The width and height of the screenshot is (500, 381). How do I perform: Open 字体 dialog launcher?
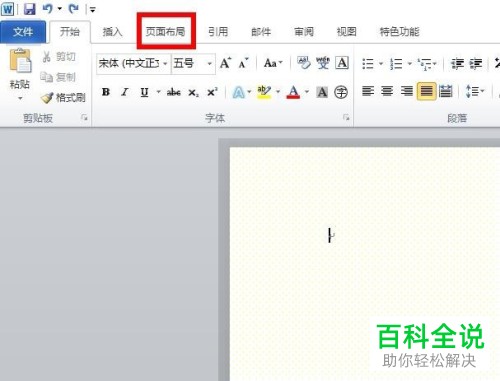[346, 117]
